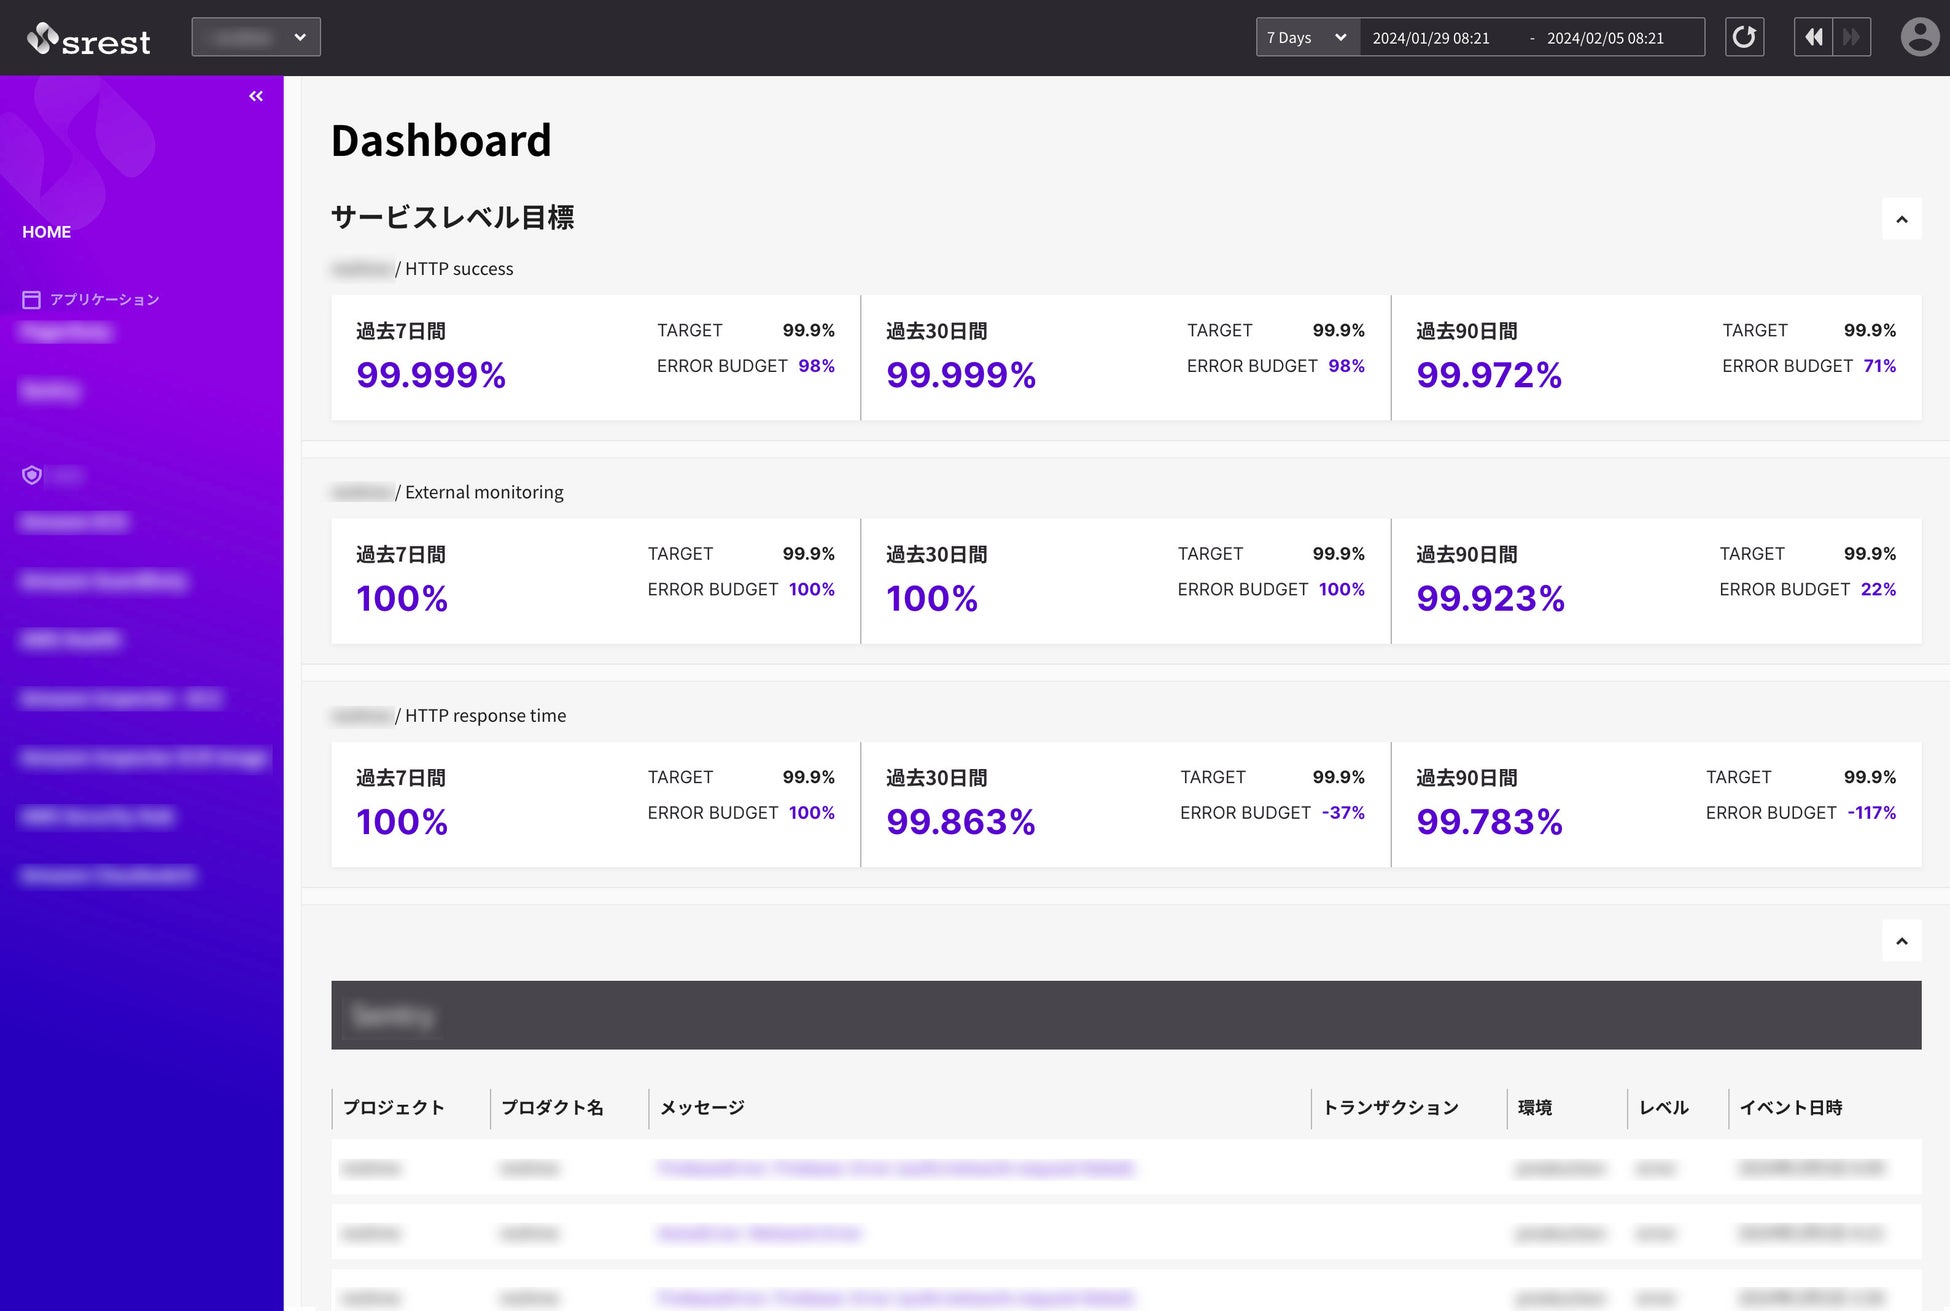Click the shield icon in sidebar
Screen dimensions: 1950x1311
(32, 475)
